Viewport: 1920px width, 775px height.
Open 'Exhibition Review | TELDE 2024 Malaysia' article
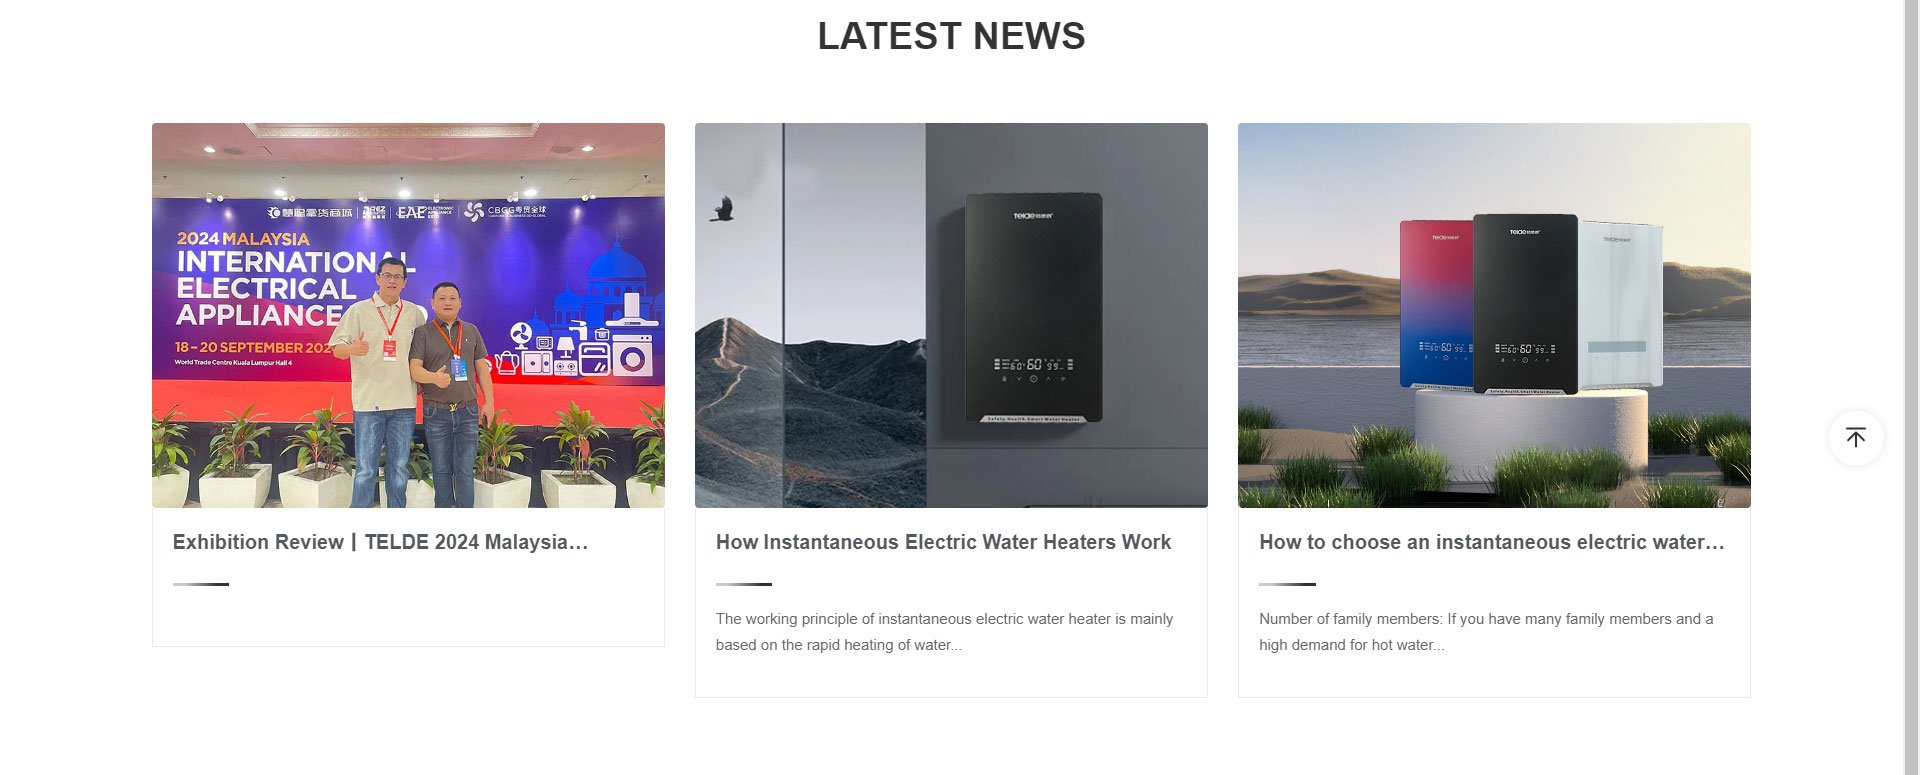pos(380,542)
